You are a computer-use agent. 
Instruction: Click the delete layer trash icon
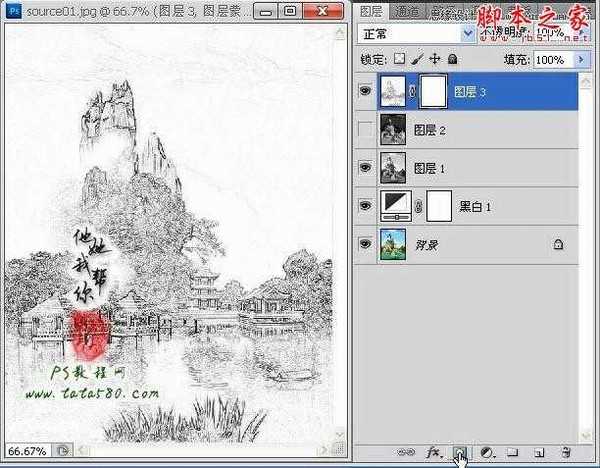coord(566,452)
